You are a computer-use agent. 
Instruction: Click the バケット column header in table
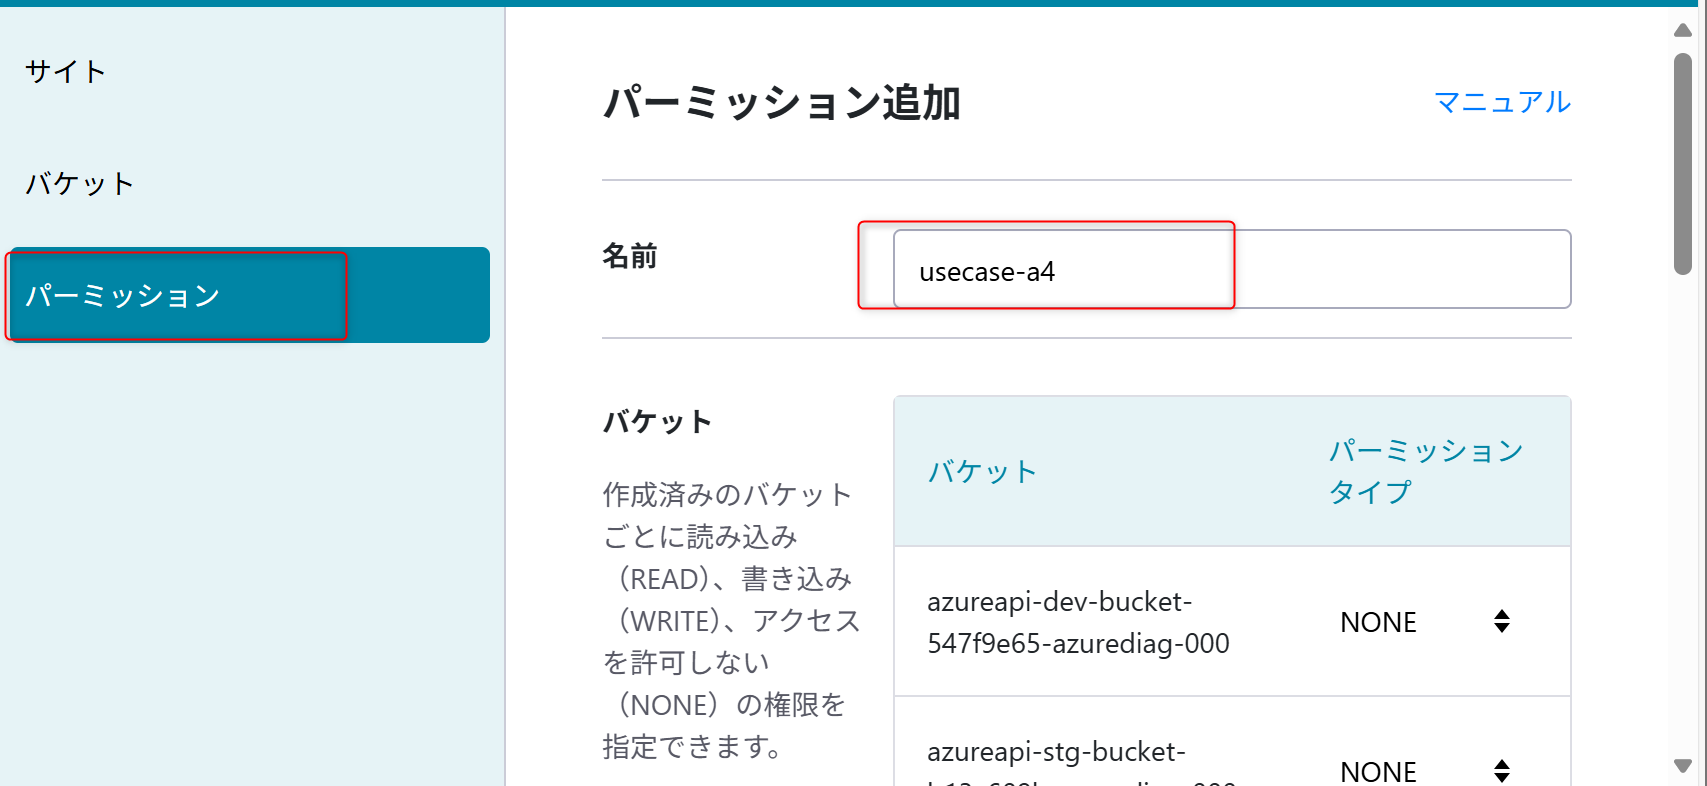pyautogui.click(x=982, y=472)
